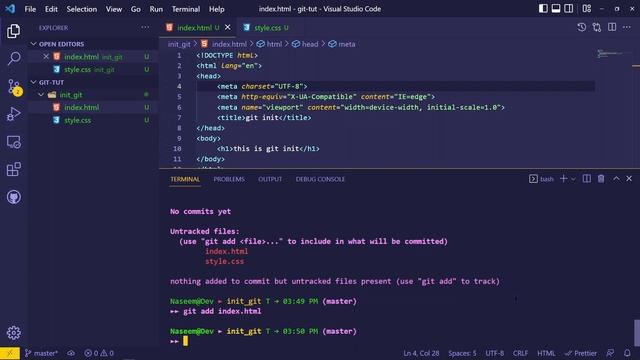Select the Terminal panel tab
Screen dimensions: 640x360
[185, 179]
